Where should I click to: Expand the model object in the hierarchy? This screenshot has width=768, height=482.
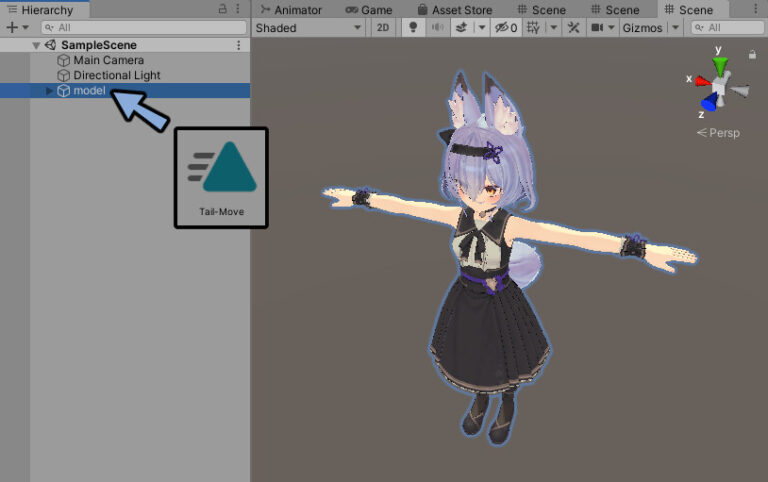pos(50,91)
